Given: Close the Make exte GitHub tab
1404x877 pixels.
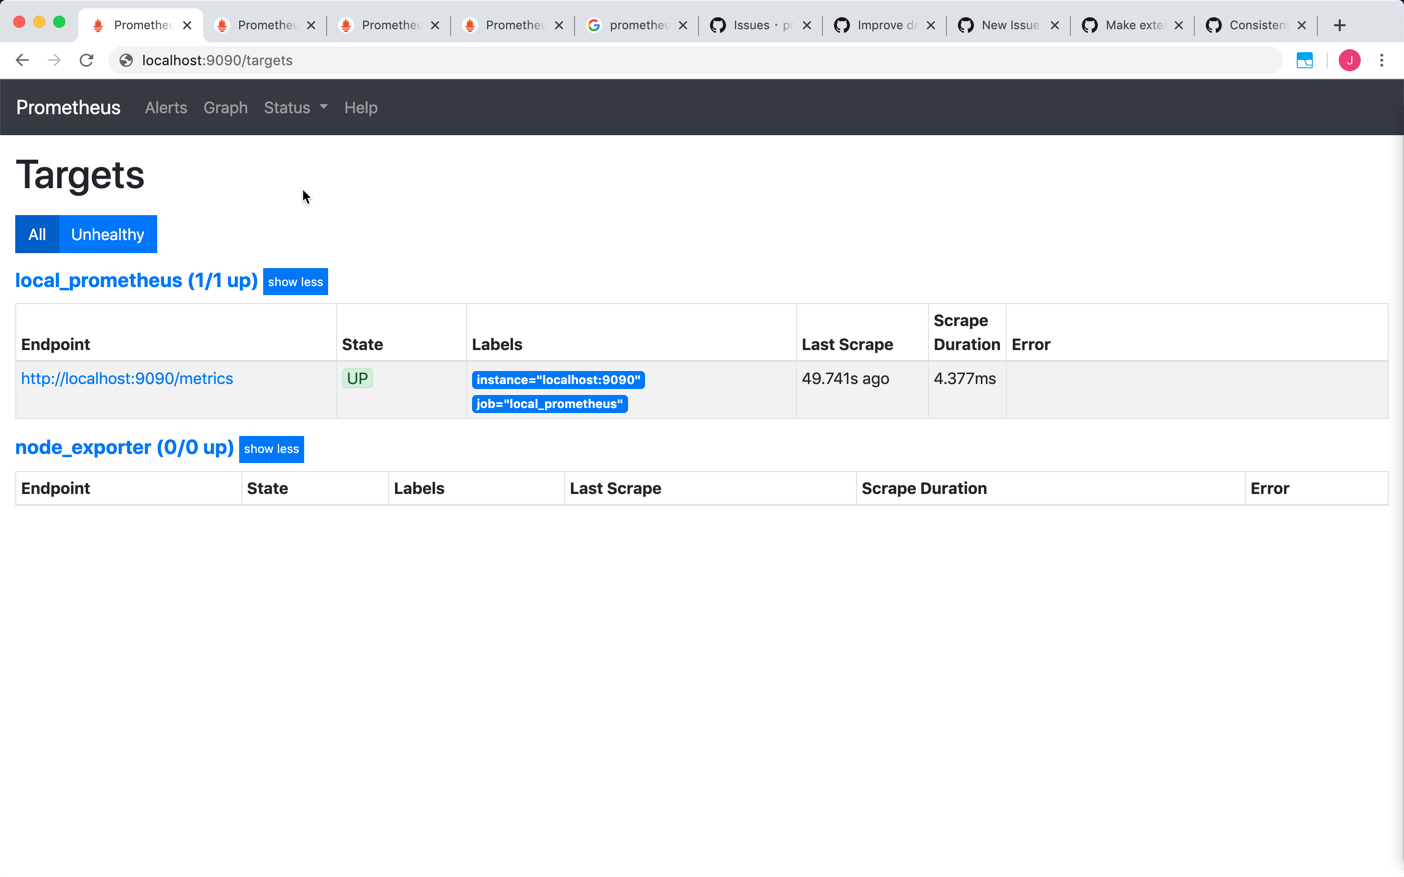Looking at the screenshot, I should pos(1179,25).
